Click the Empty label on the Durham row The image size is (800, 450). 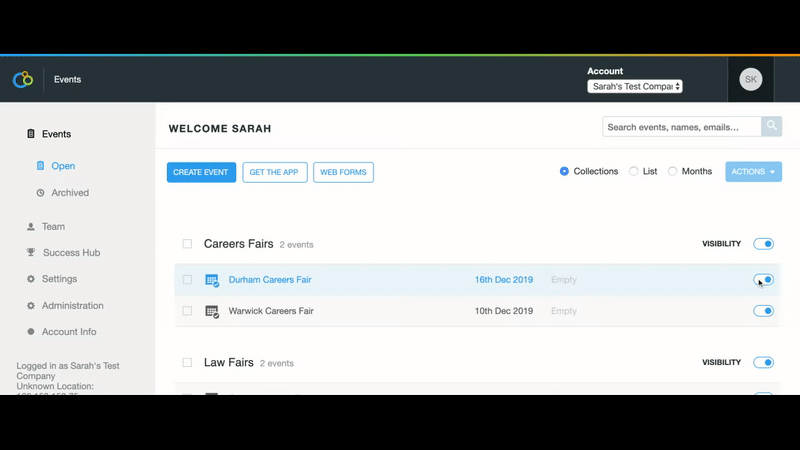(564, 280)
